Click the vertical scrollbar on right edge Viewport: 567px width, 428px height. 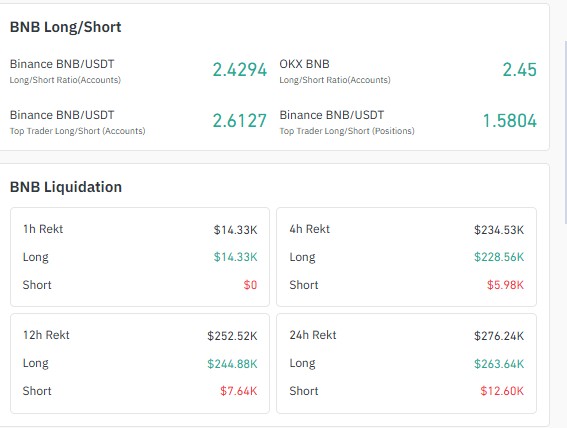(564, 132)
